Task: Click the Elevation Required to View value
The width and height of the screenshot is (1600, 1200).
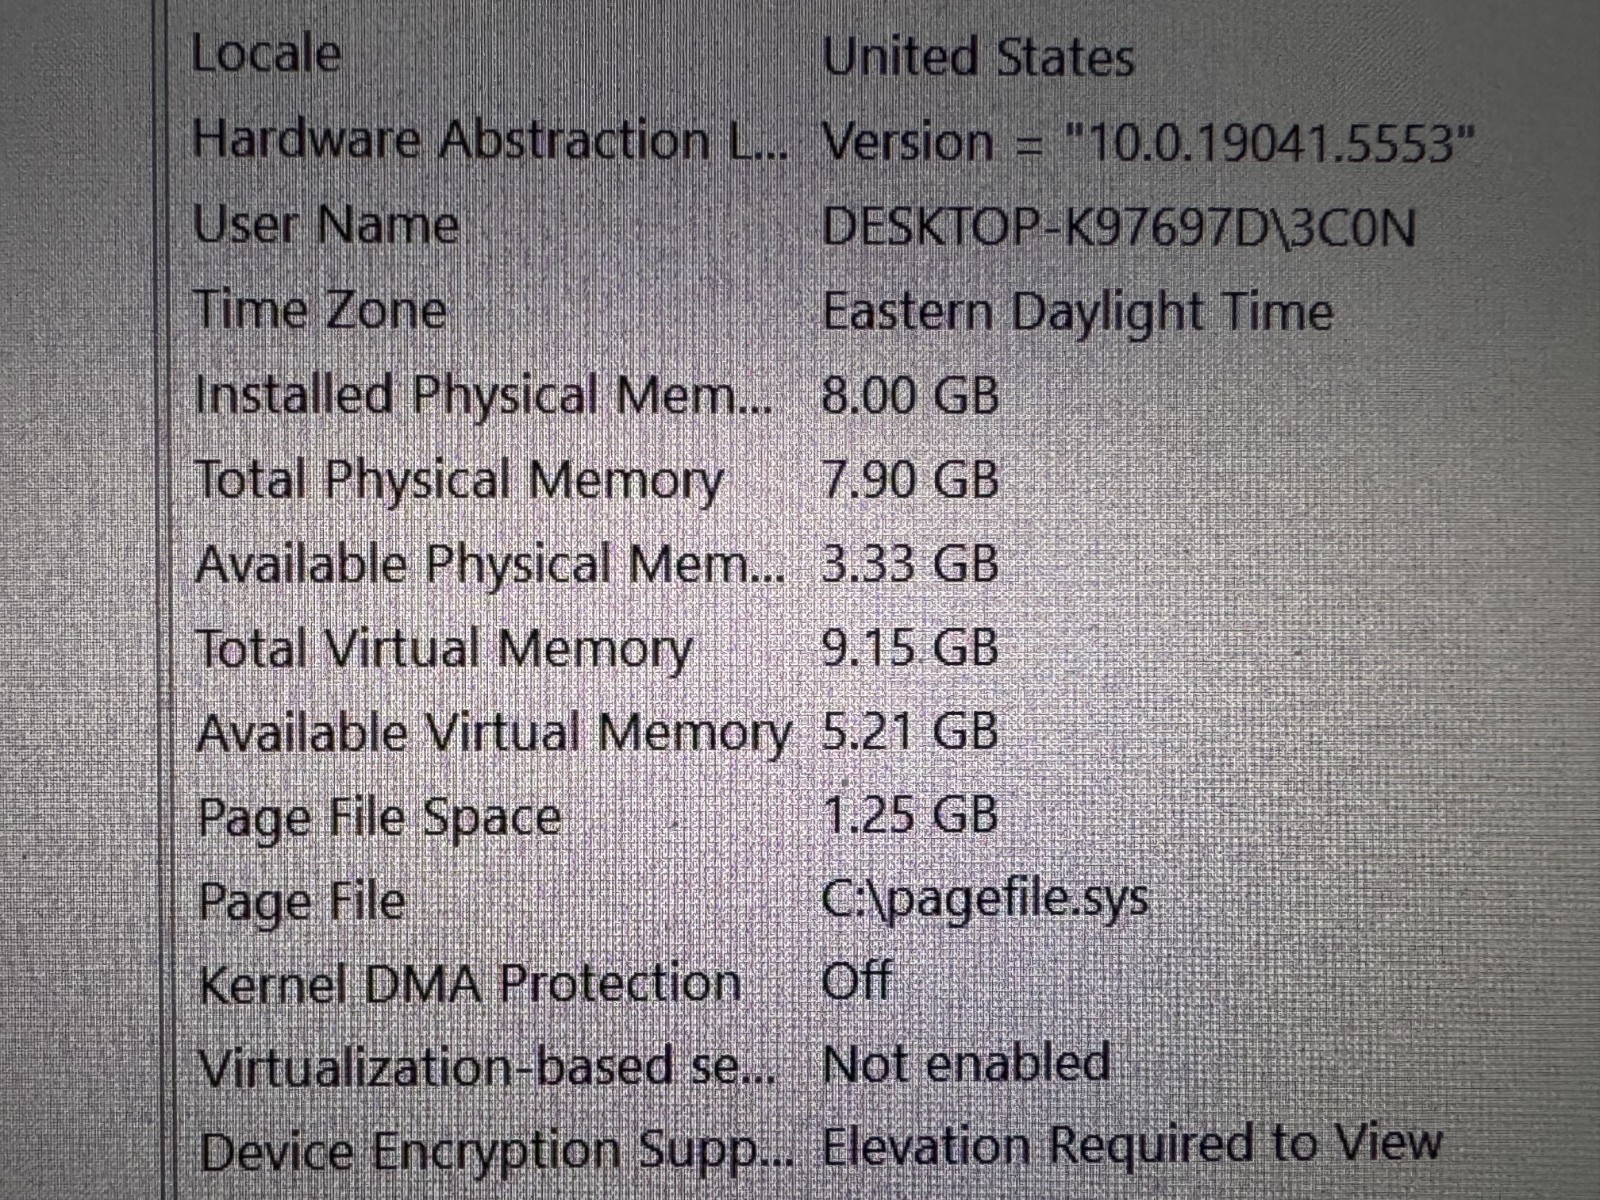Action: coord(1131,1145)
